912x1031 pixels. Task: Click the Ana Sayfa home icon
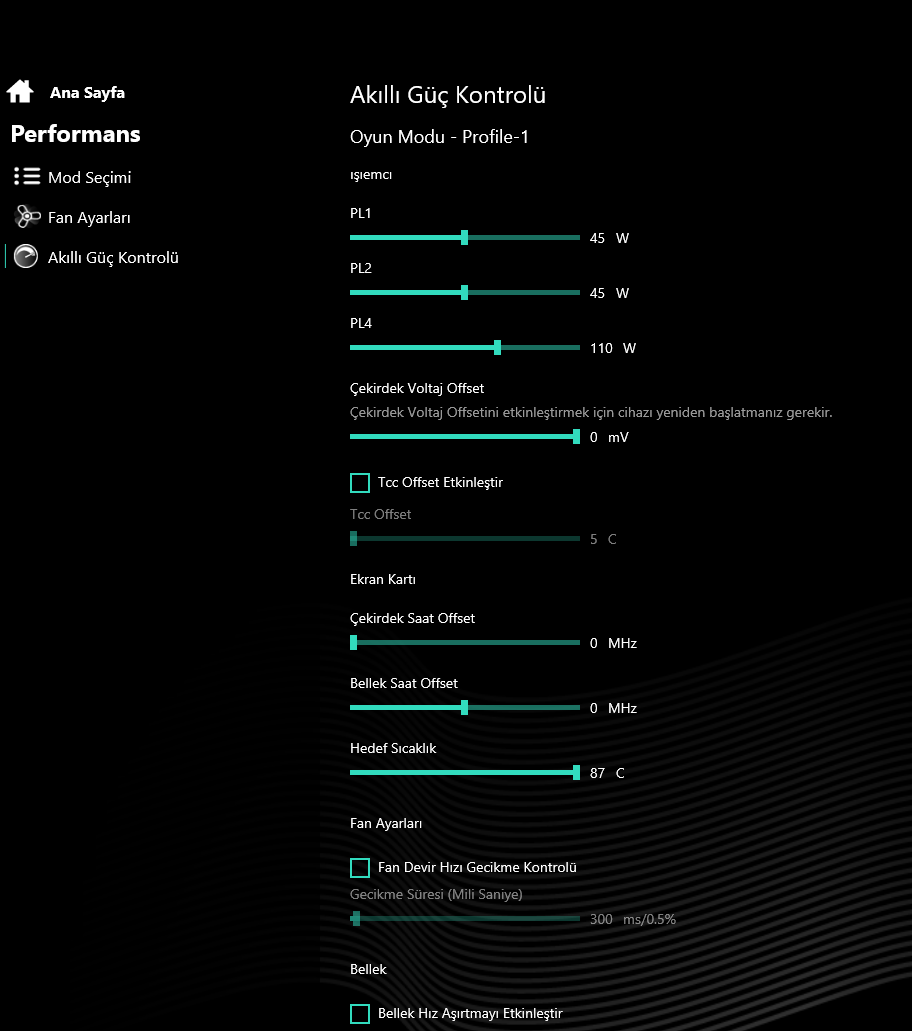click(x=20, y=92)
